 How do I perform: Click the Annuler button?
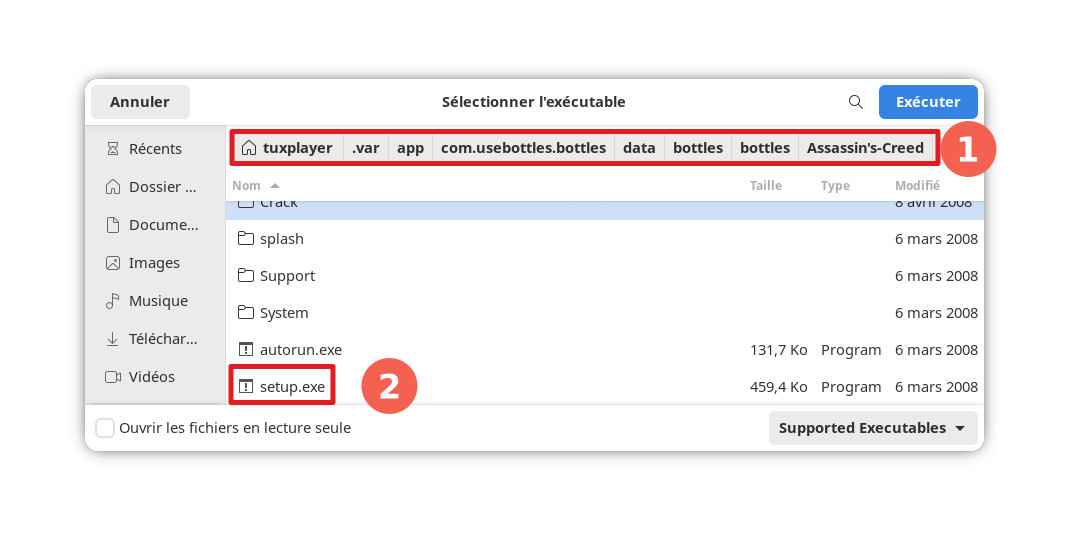coord(140,102)
